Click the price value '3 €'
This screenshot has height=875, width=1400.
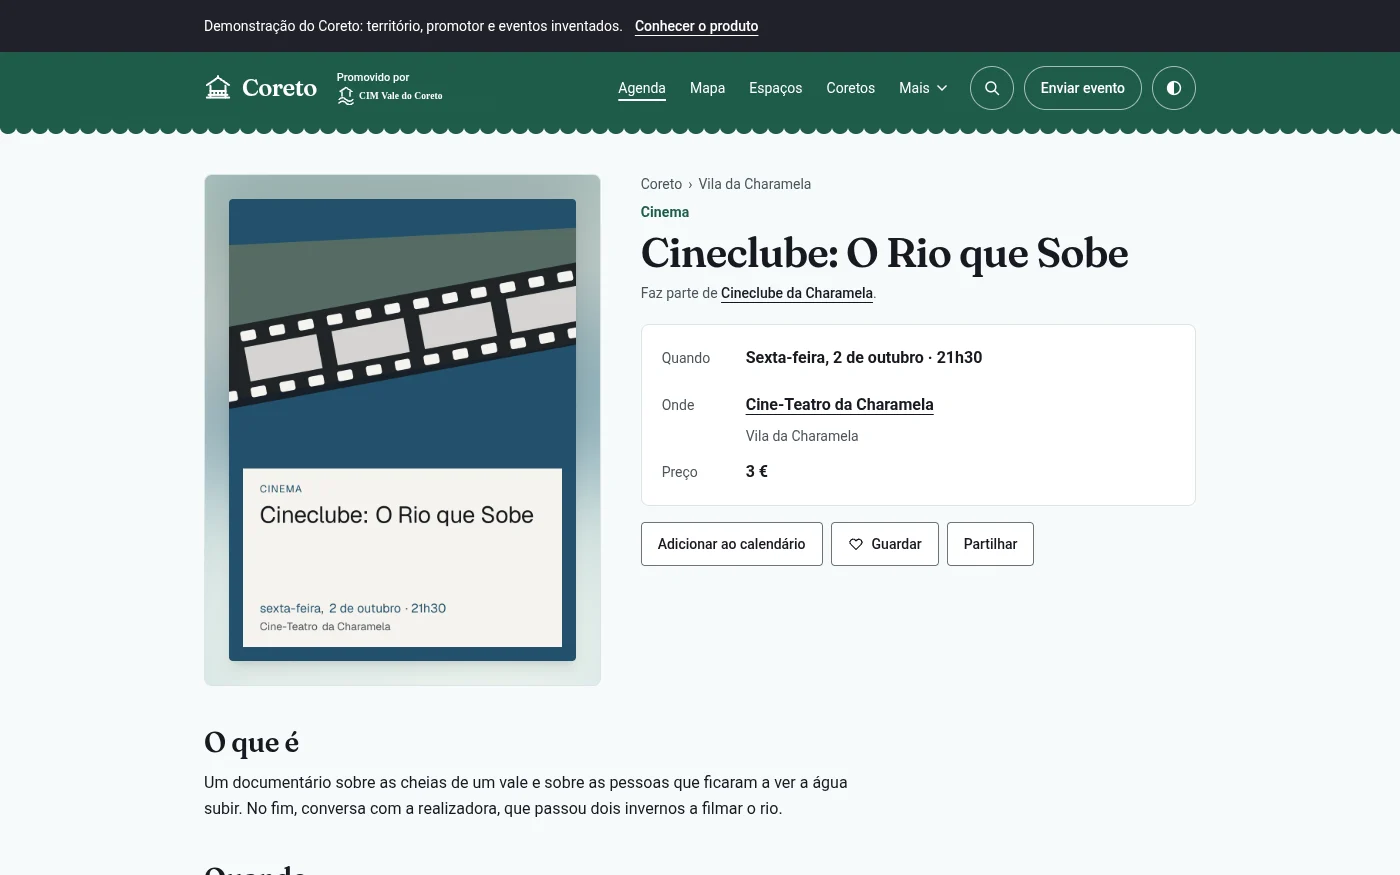click(757, 471)
